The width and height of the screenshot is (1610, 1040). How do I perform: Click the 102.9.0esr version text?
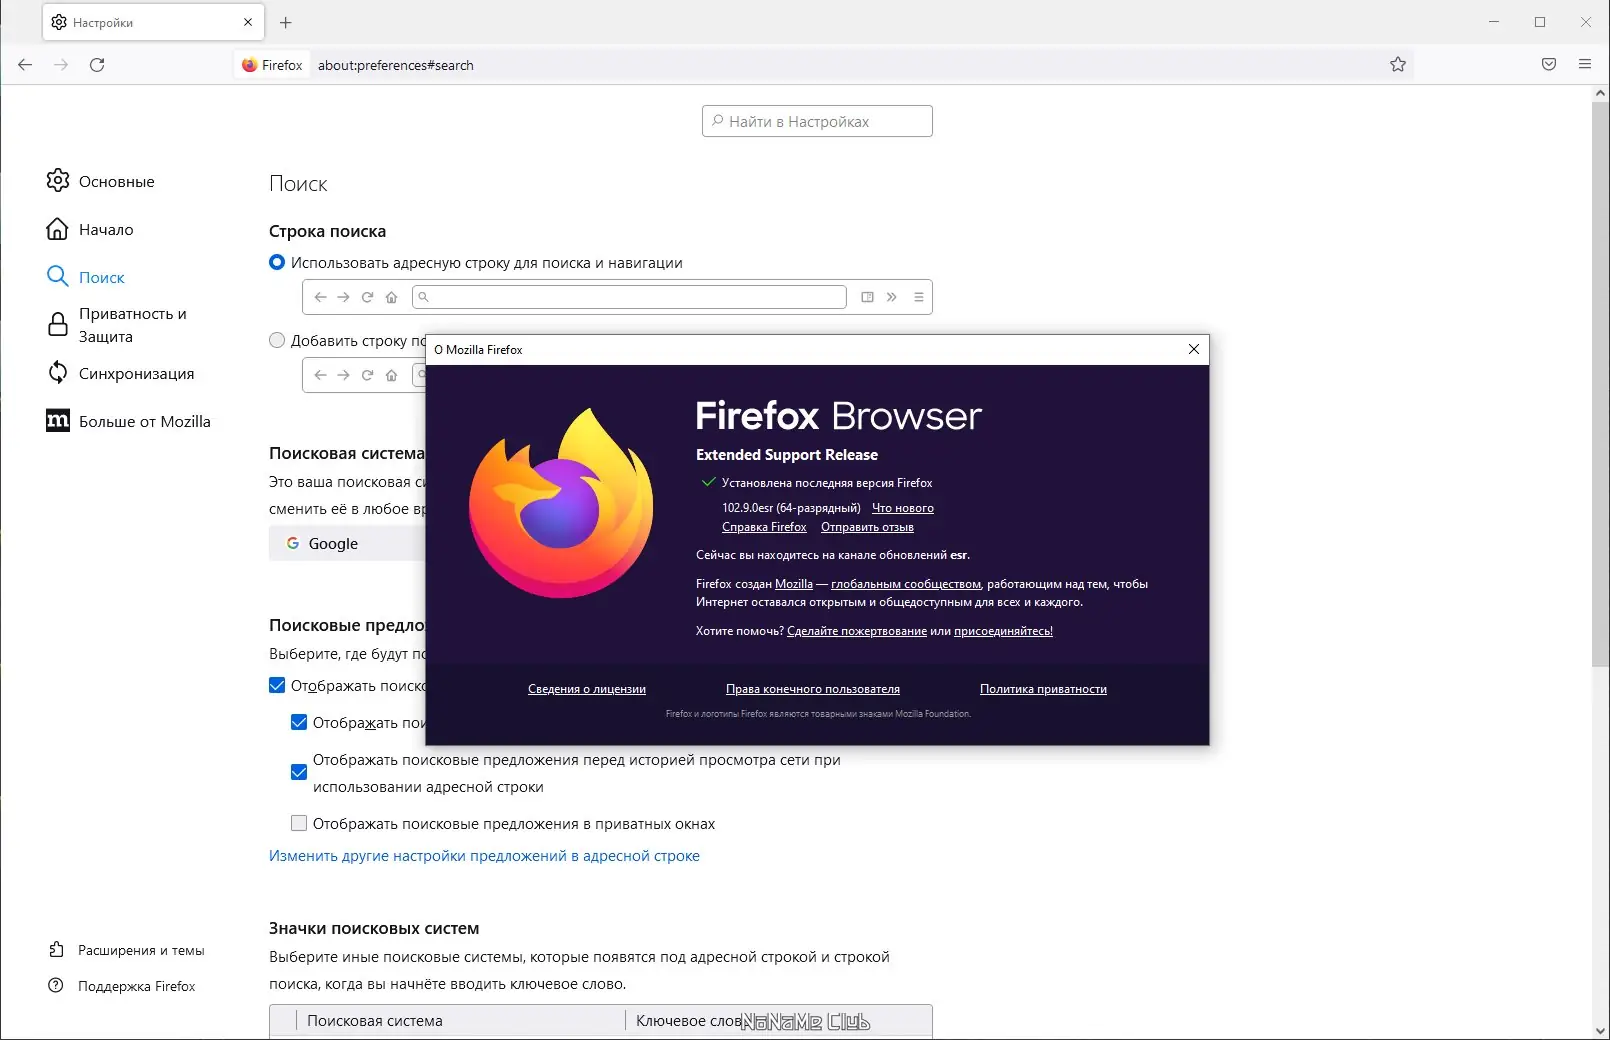(791, 508)
